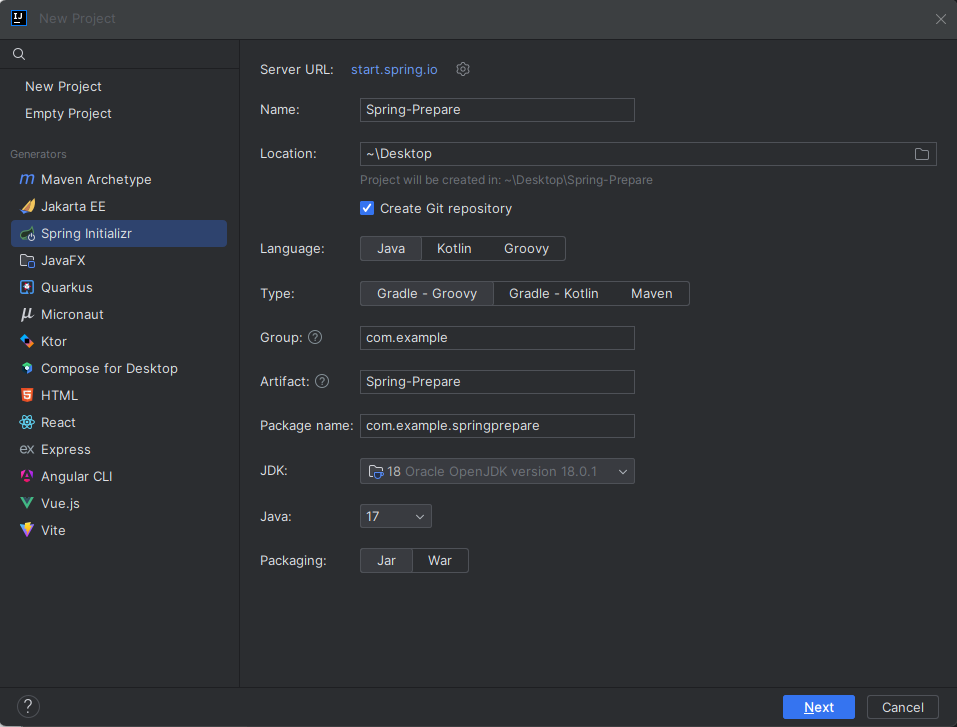Click the Angular CLI icon

[x=27, y=476]
